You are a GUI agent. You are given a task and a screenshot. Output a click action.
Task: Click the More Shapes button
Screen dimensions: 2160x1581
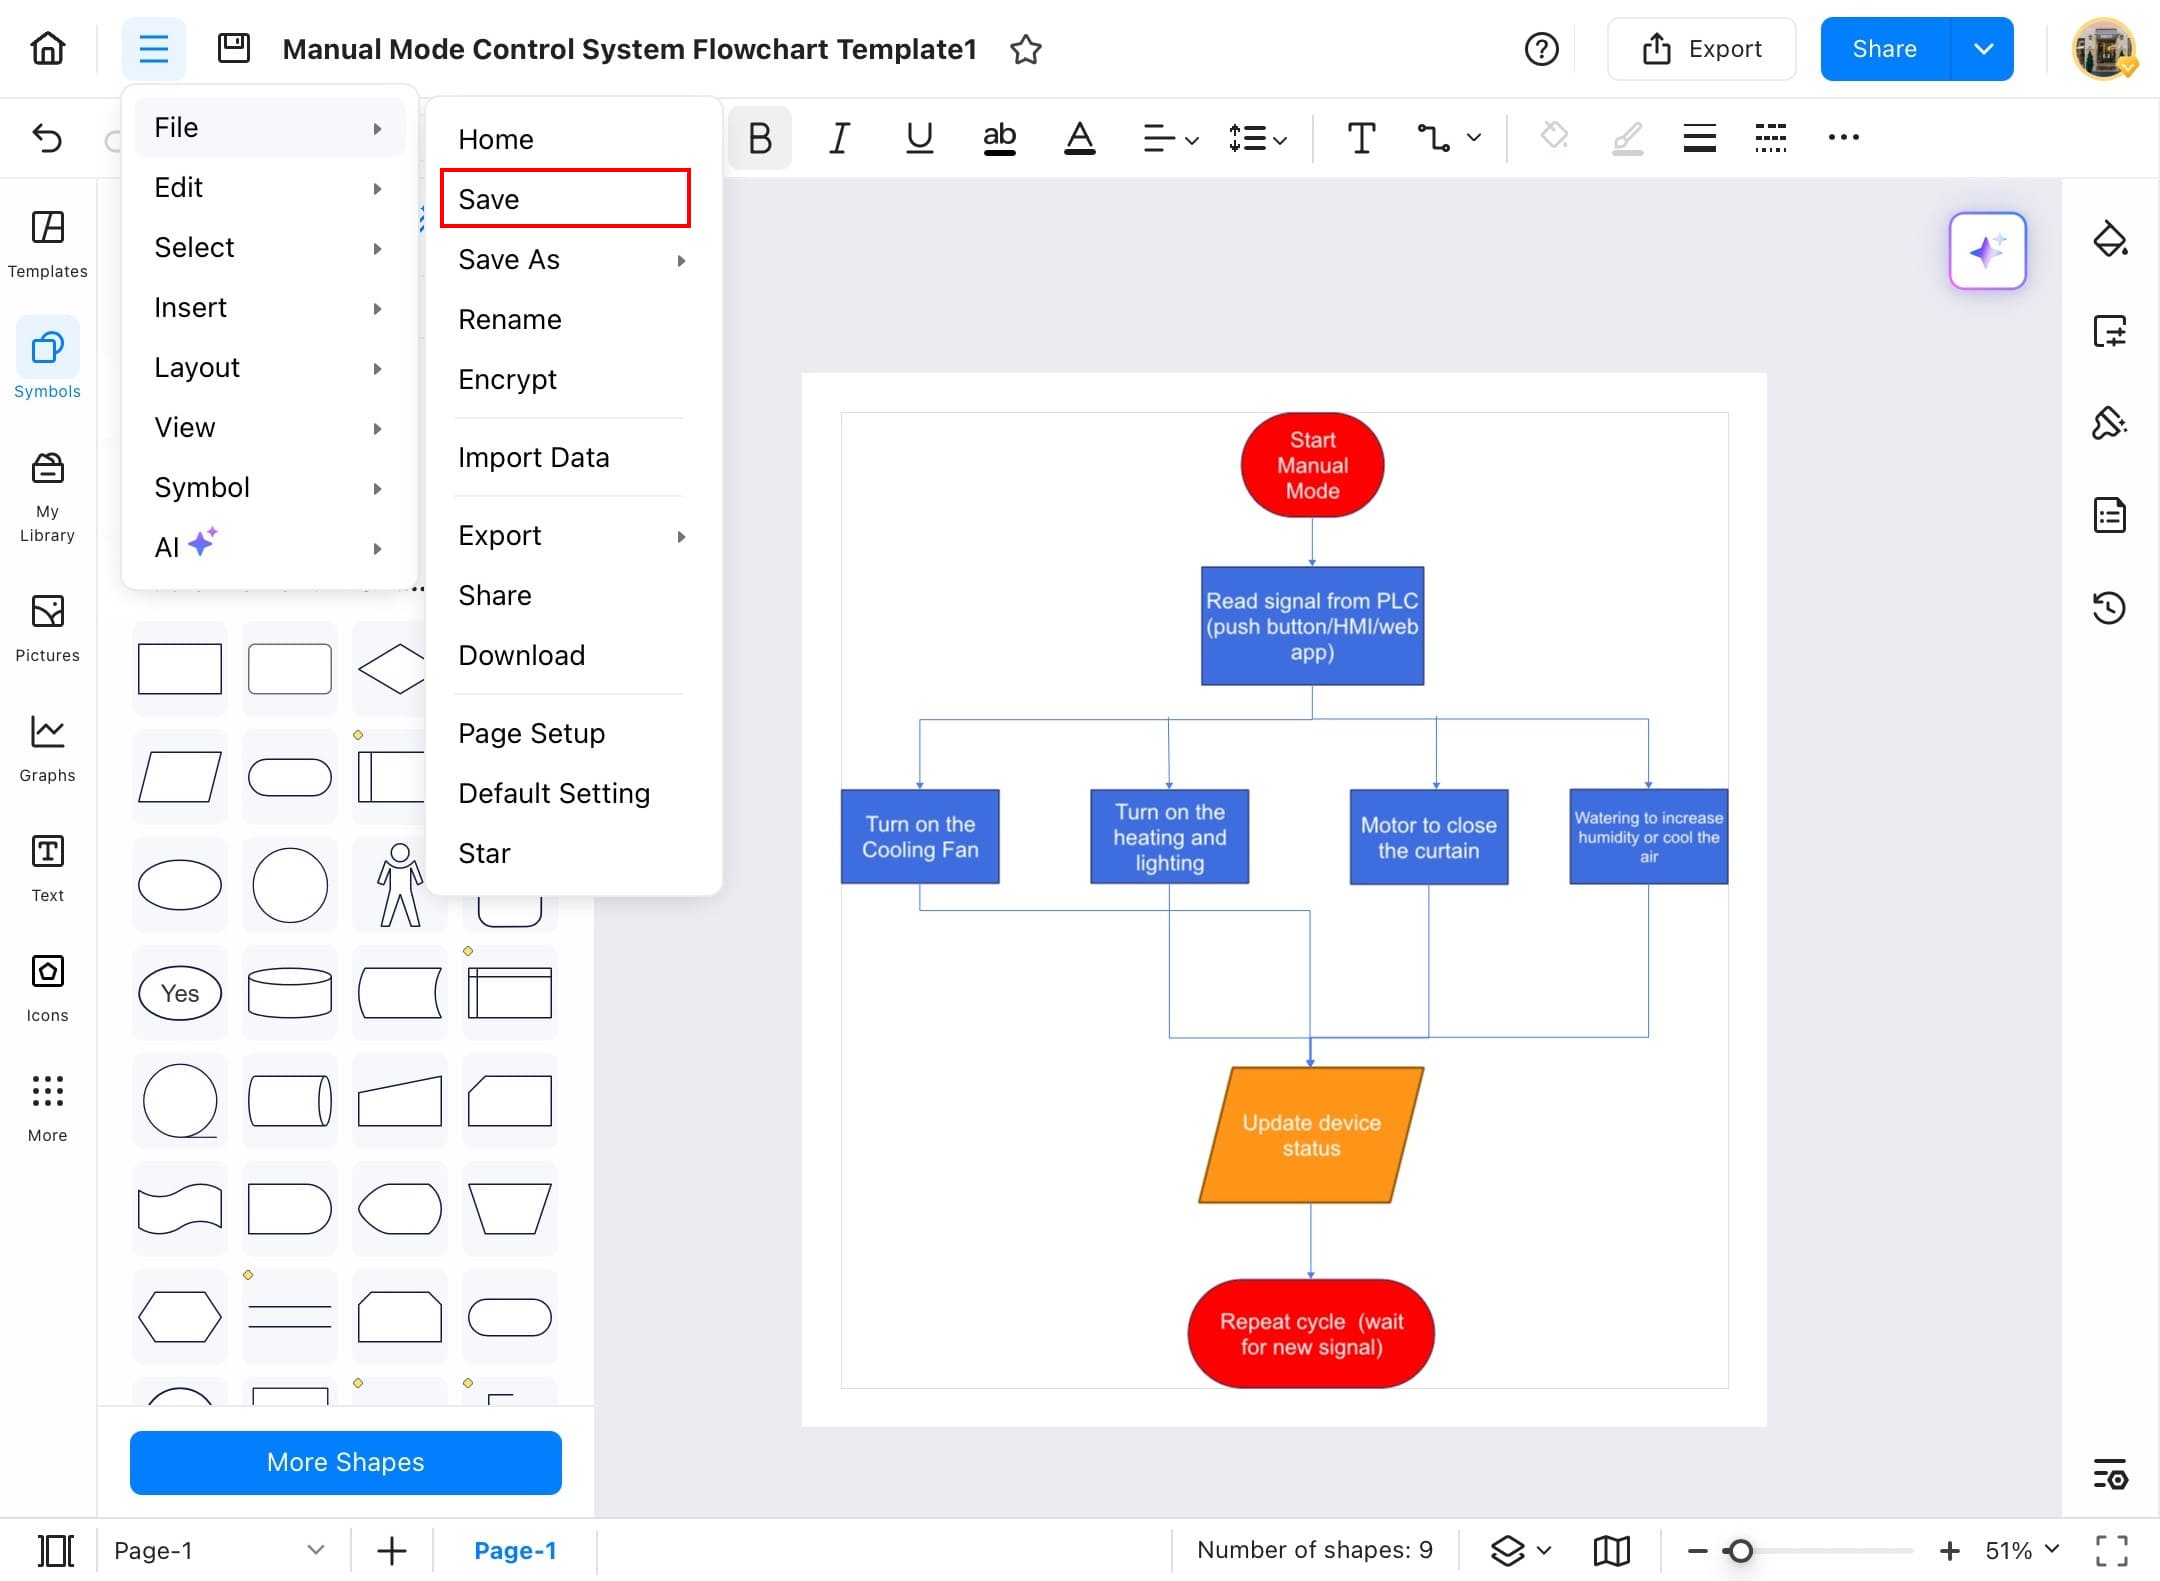click(345, 1462)
